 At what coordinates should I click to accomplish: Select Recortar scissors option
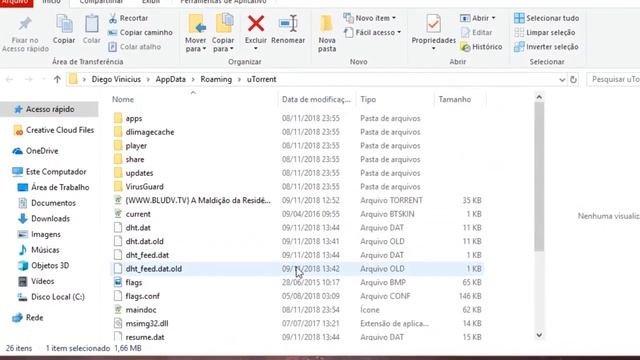(128, 18)
